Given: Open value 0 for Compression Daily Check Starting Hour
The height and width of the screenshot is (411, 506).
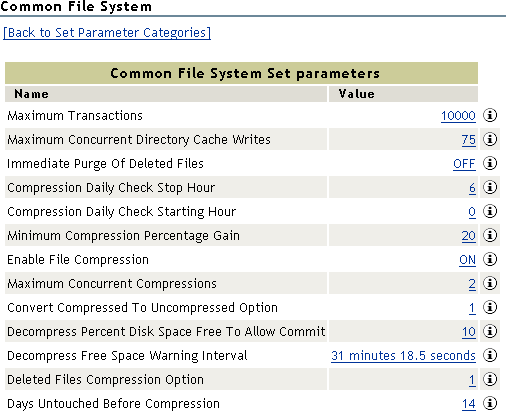Looking at the screenshot, I should tap(472, 212).
